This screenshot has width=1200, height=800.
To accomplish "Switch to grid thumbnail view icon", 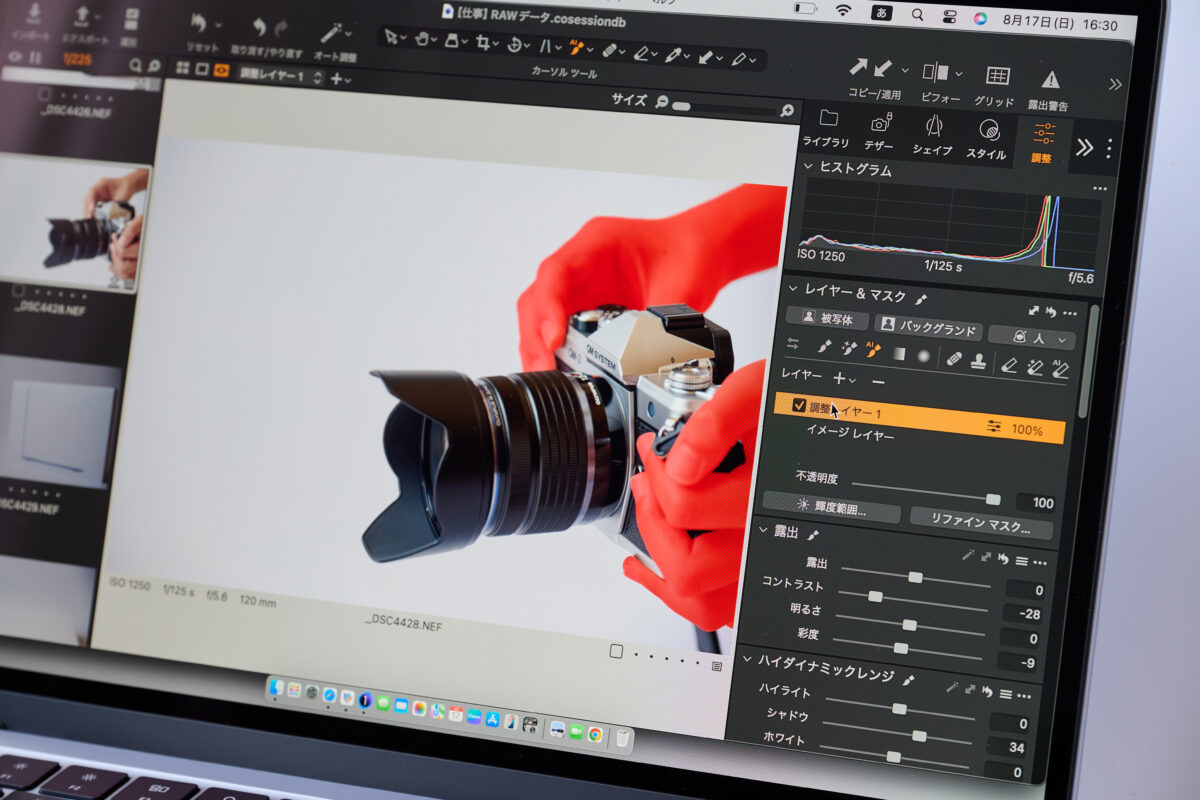I will pos(182,68).
